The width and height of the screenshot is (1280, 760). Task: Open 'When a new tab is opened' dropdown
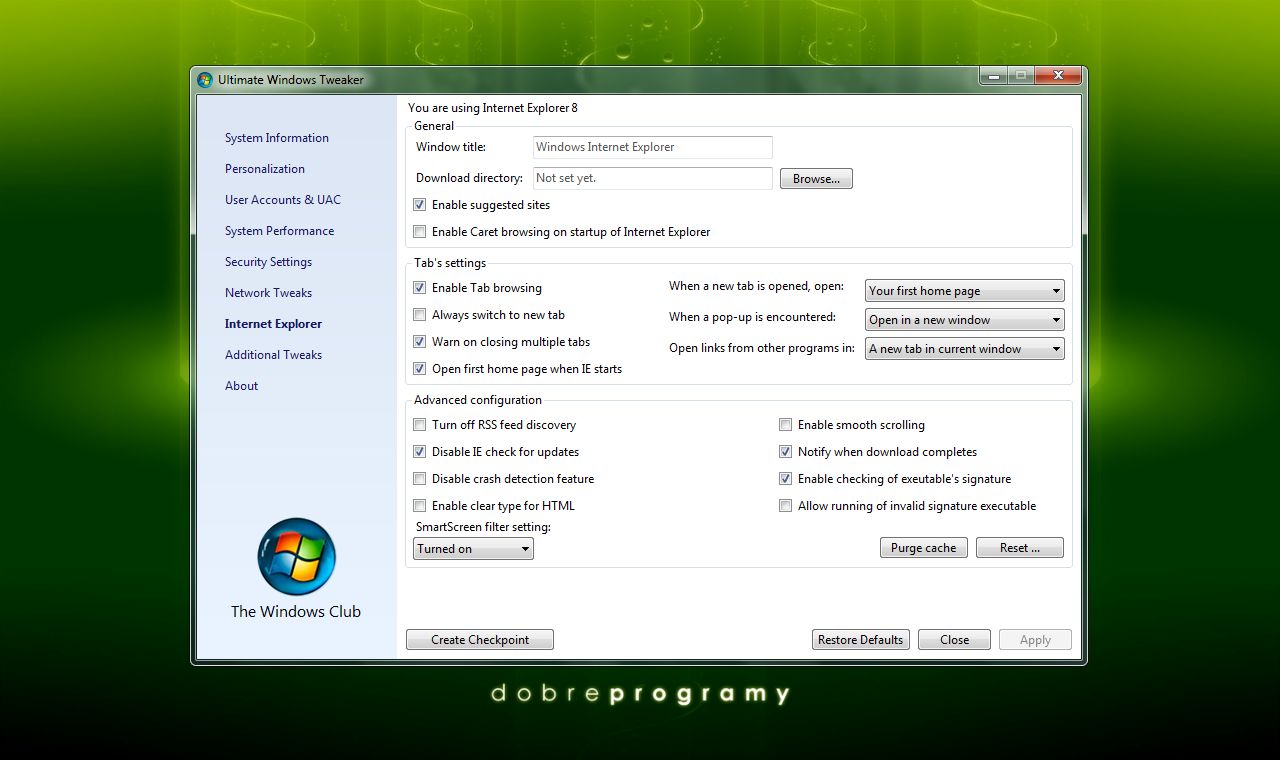coord(964,291)
